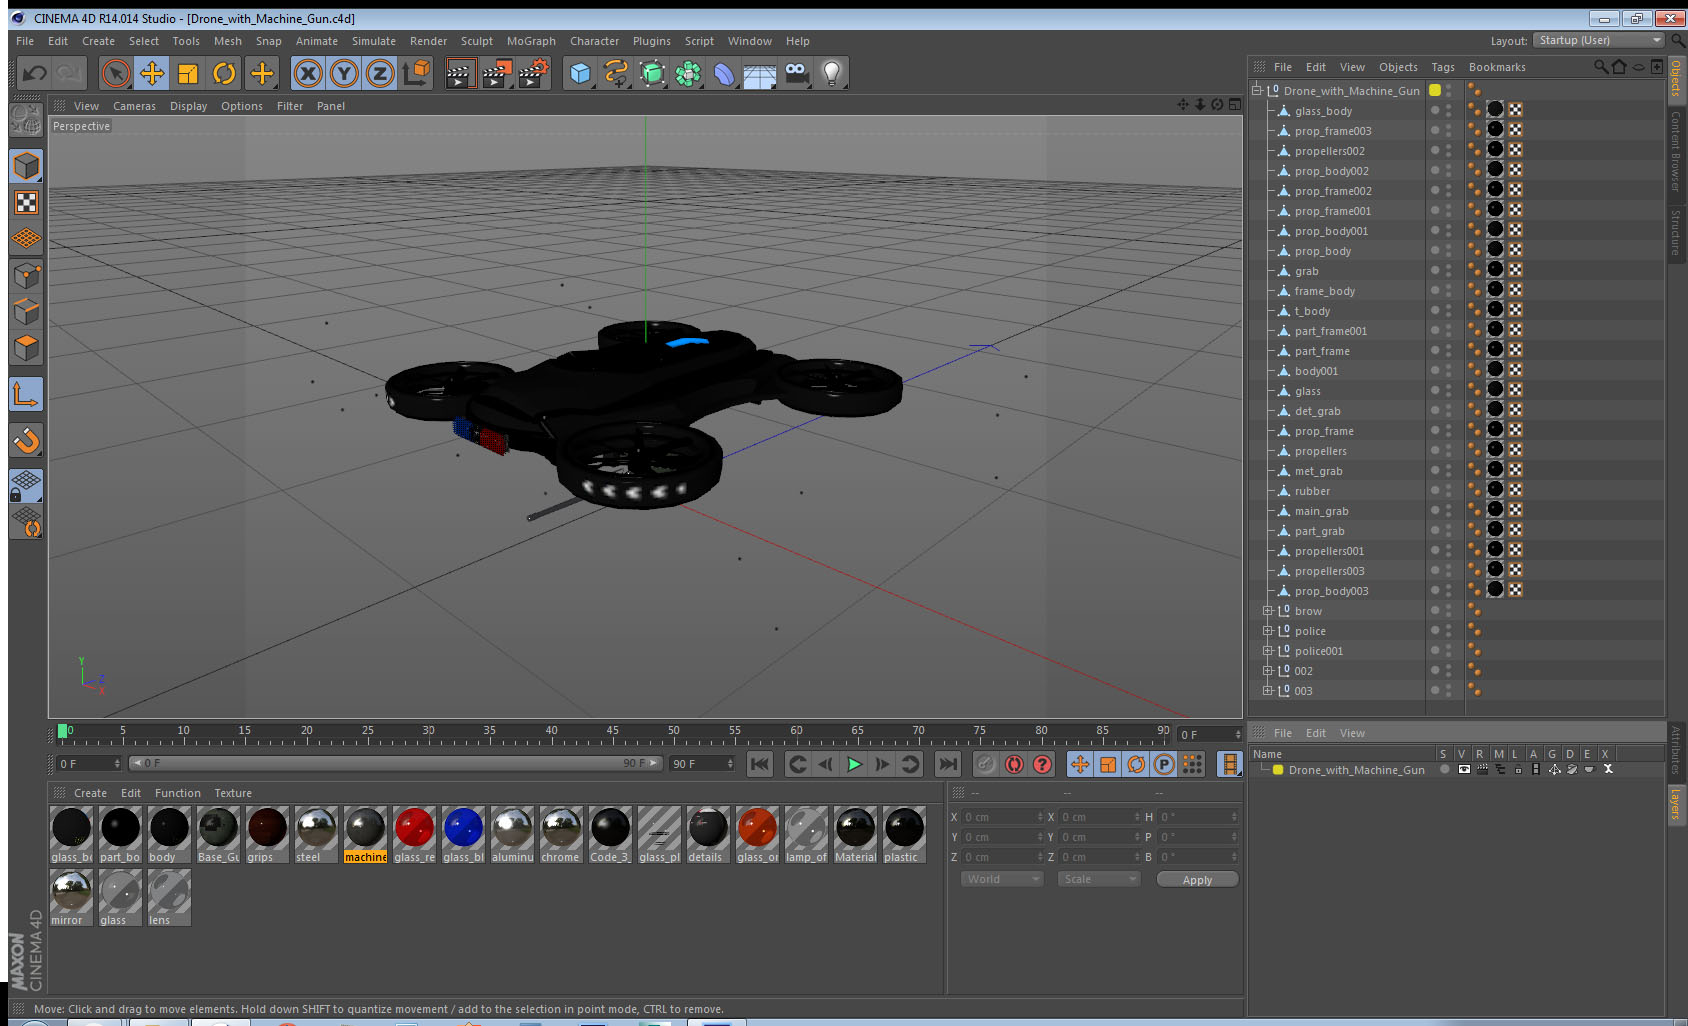Viewport: 1688px width, 1026px height.
Task: Go to end of animation
Action: point(947,765)
